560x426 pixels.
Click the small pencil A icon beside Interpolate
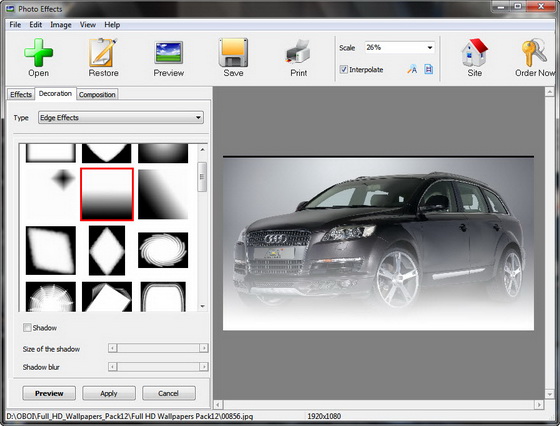click(412, 69)
